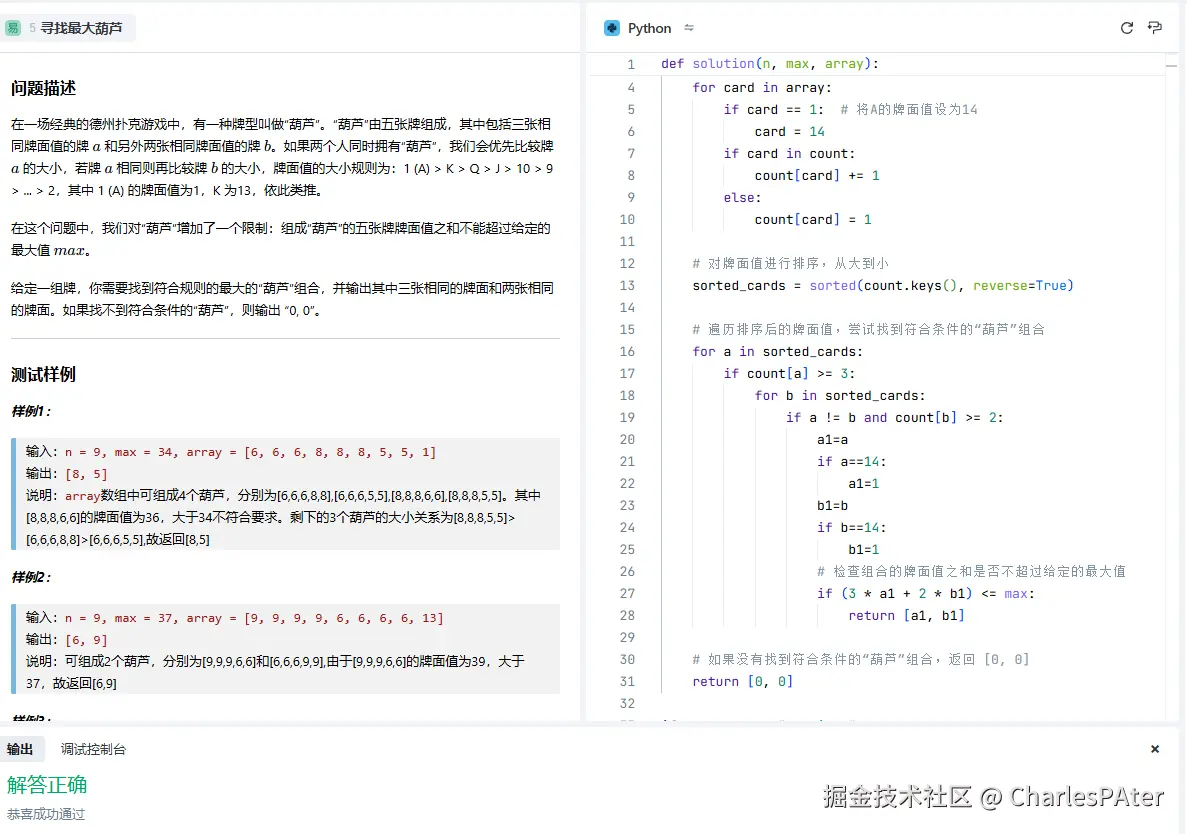This screenshot has width=1187, height=834.
Task: Click the run icon at the top right
Action: pos(1154,28)
